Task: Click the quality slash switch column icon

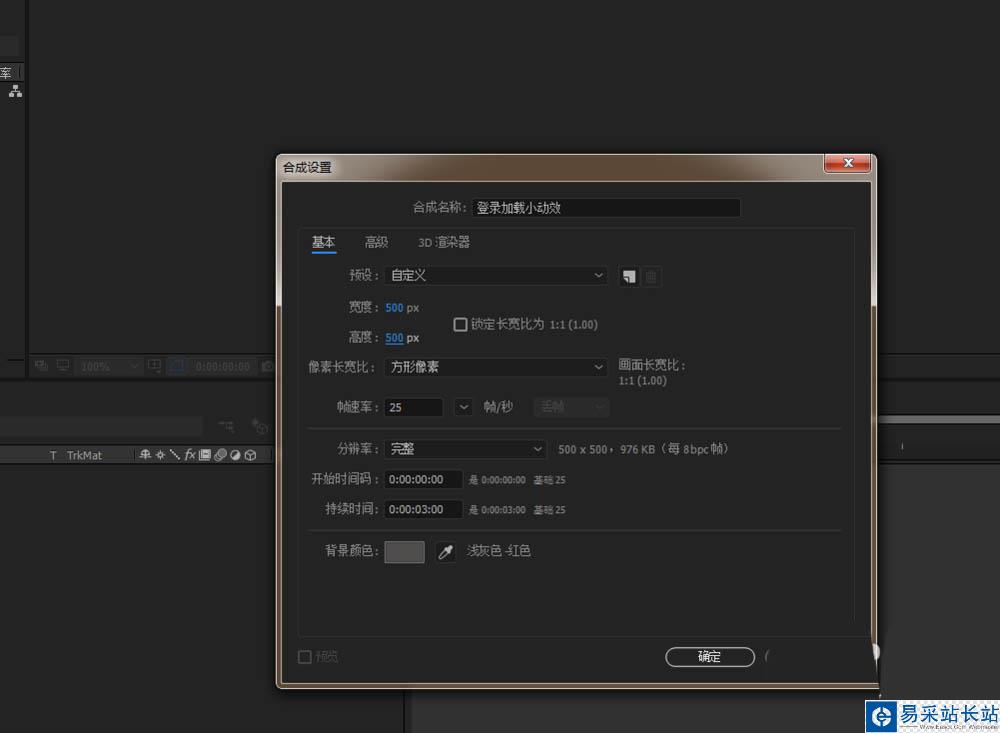Action: pyautogui.click(x=174, y=455)
